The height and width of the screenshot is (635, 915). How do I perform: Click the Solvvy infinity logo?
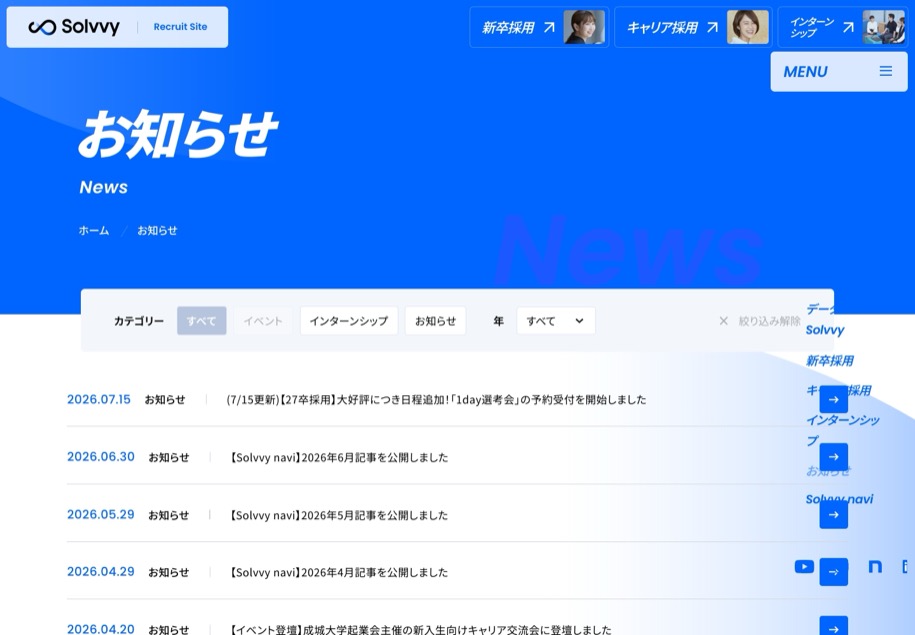click(x=42, y=27)
